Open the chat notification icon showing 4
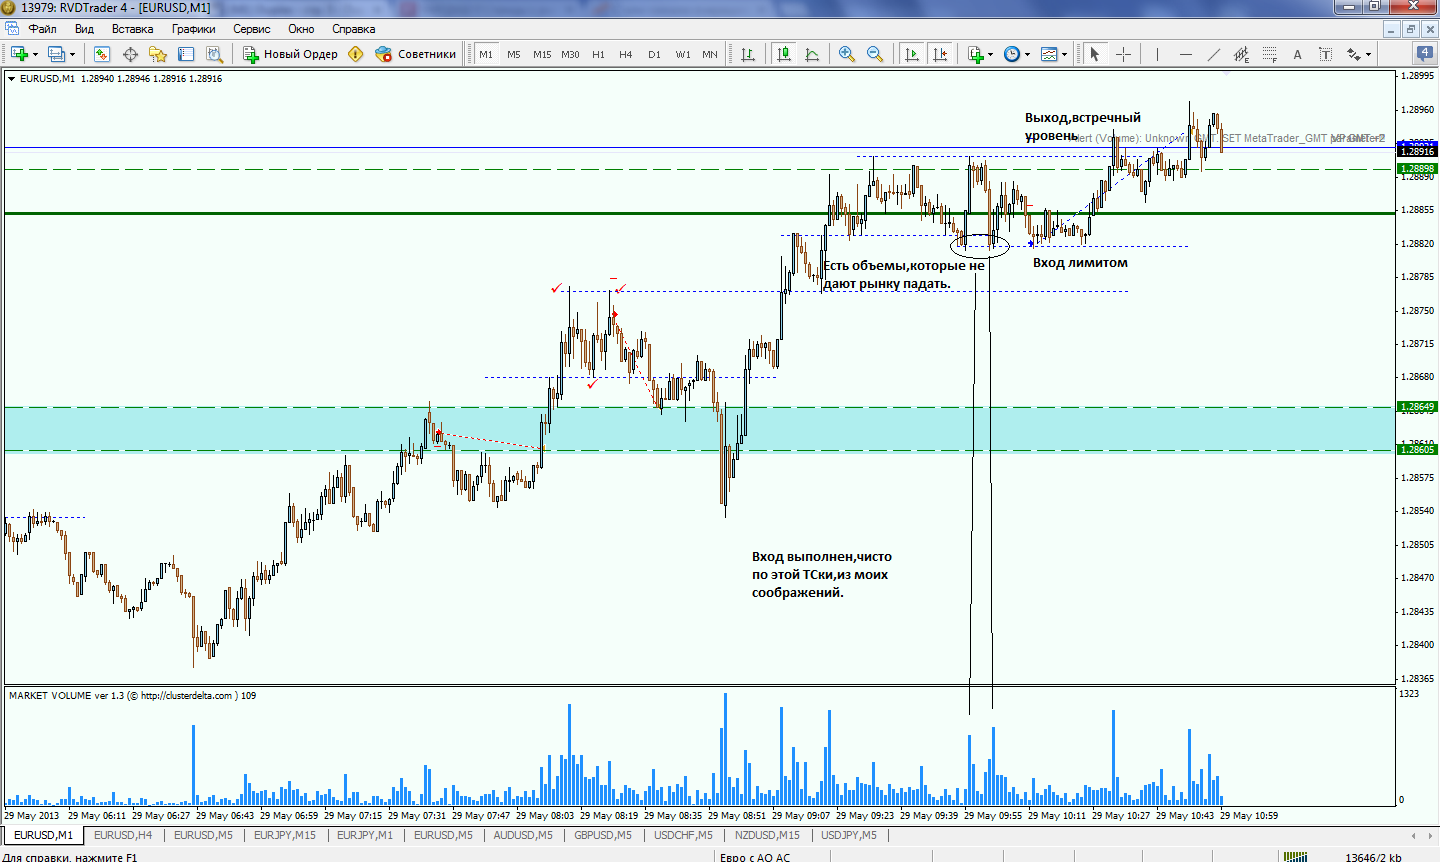1440x862 pixels. click(x=1424, y=53)
